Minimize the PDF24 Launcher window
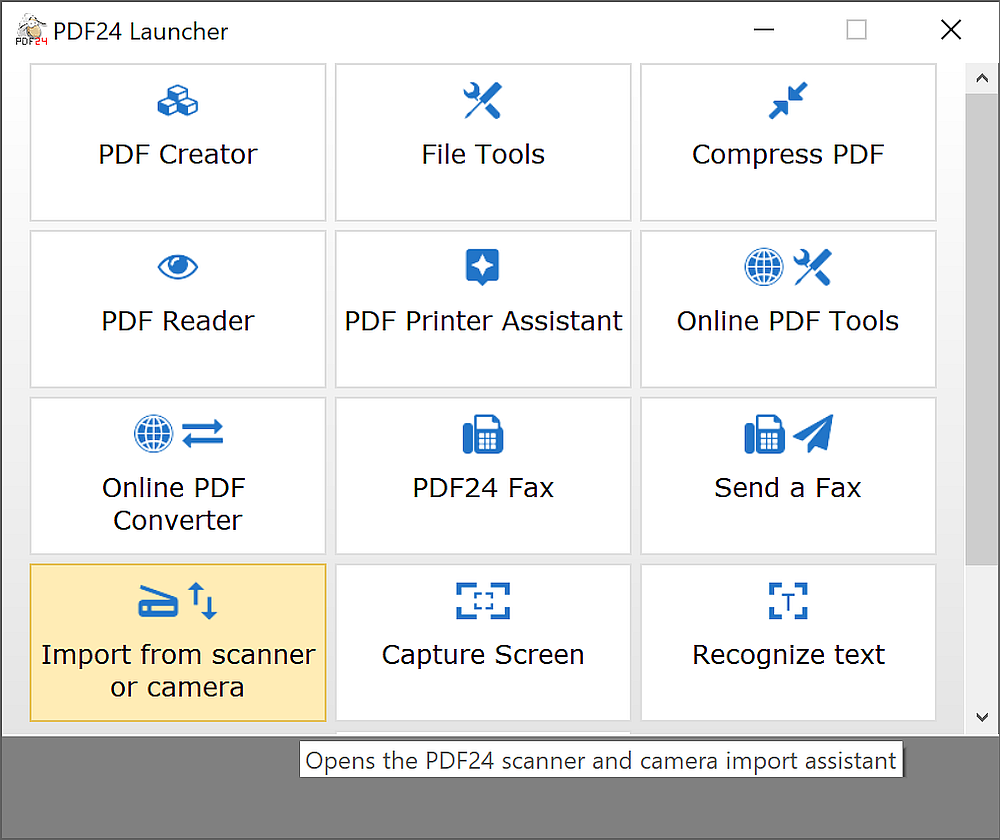The height and width of the screenshot is (840, 1000). point(763,30)
